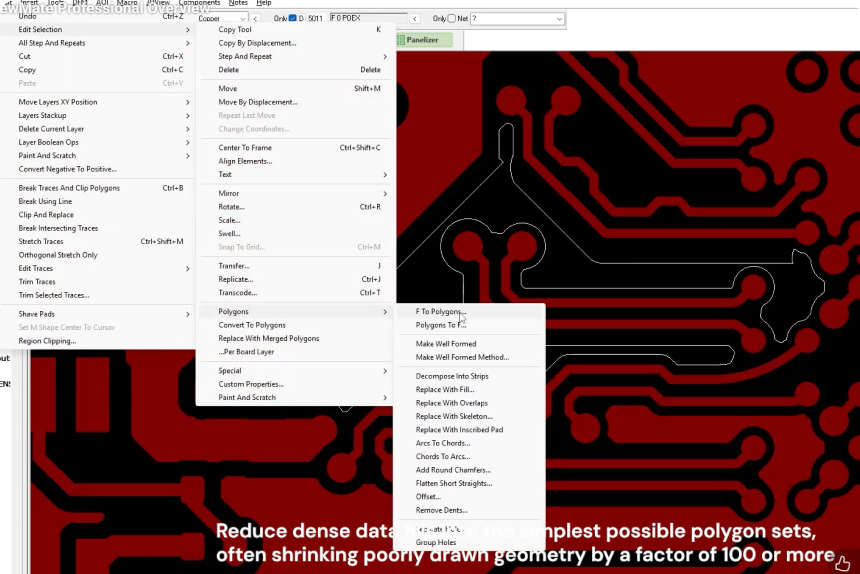Open the Components menu
This screenshot has height=574, width=860.
[199, 3]
